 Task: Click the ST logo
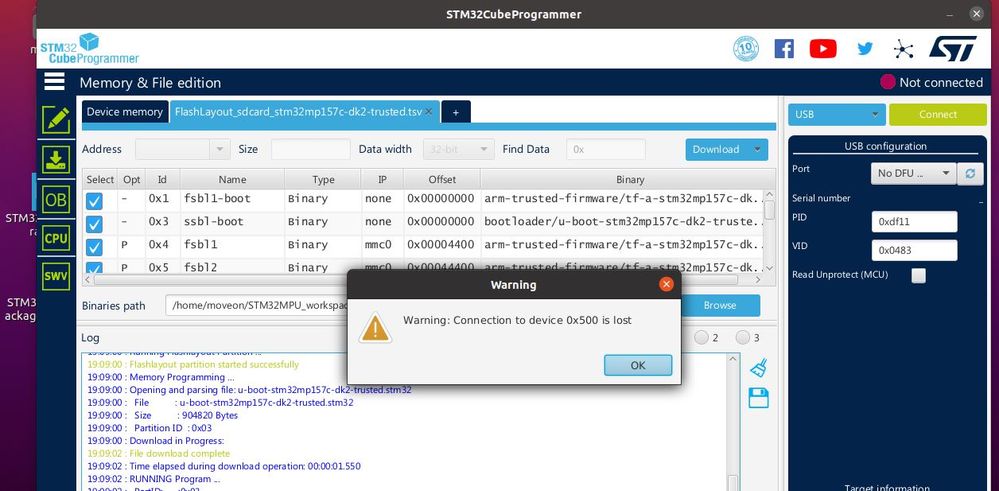coord(952,48)
